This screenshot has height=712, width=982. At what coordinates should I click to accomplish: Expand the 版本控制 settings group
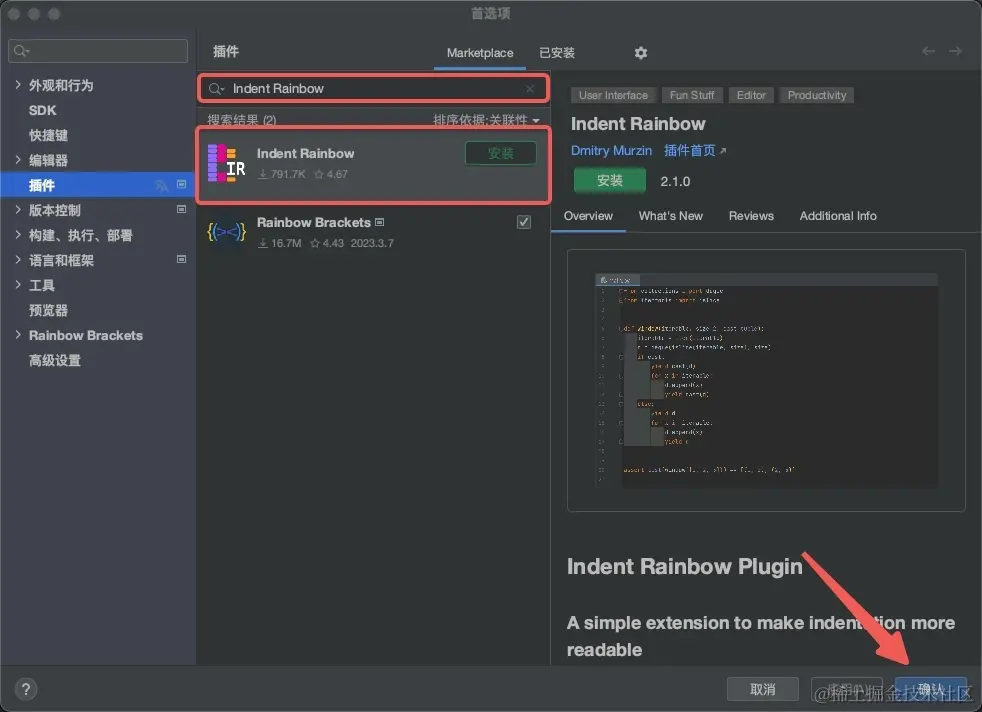(18, 210)
